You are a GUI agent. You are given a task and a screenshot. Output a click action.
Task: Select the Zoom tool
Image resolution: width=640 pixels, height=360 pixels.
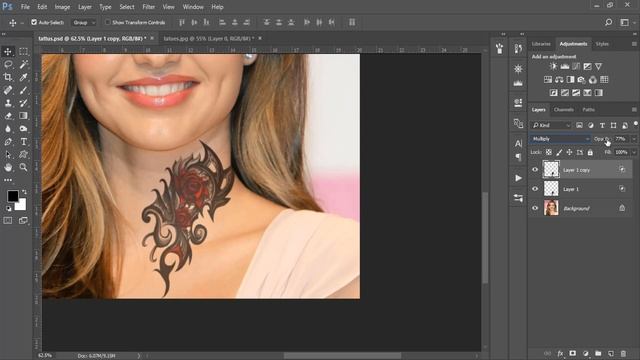(23, 167)
